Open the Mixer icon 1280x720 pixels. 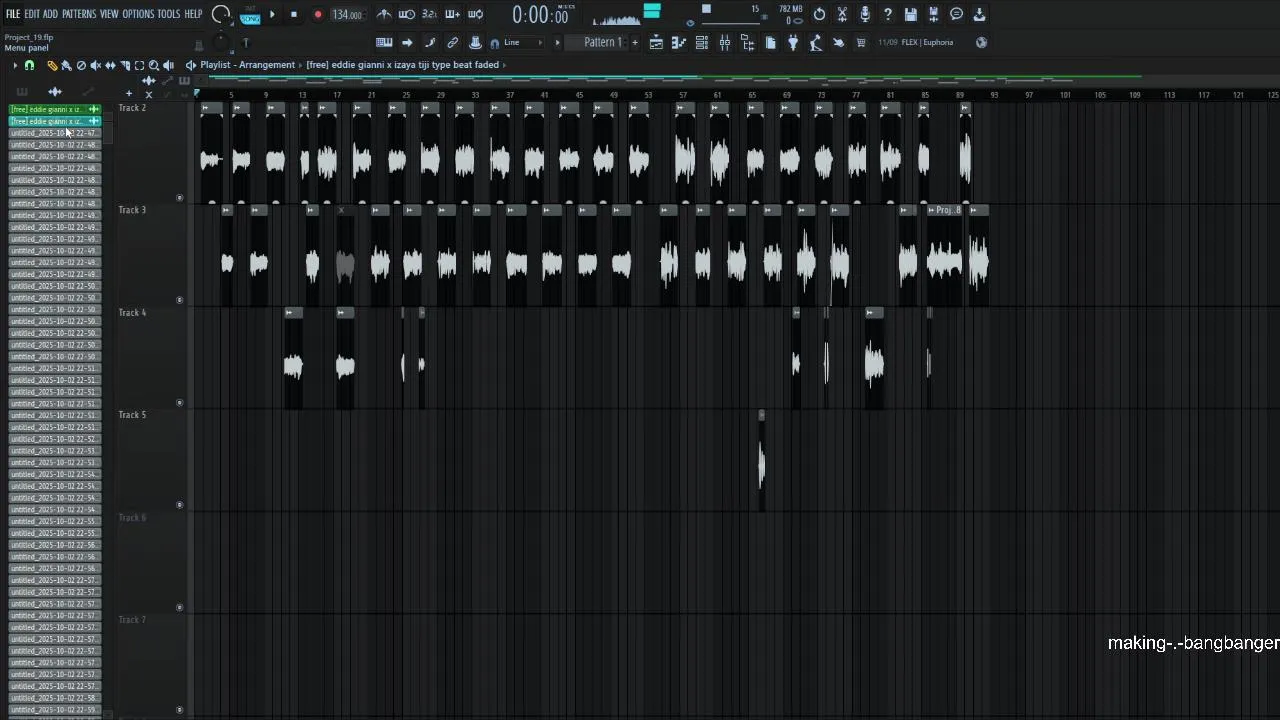point(725,42)
